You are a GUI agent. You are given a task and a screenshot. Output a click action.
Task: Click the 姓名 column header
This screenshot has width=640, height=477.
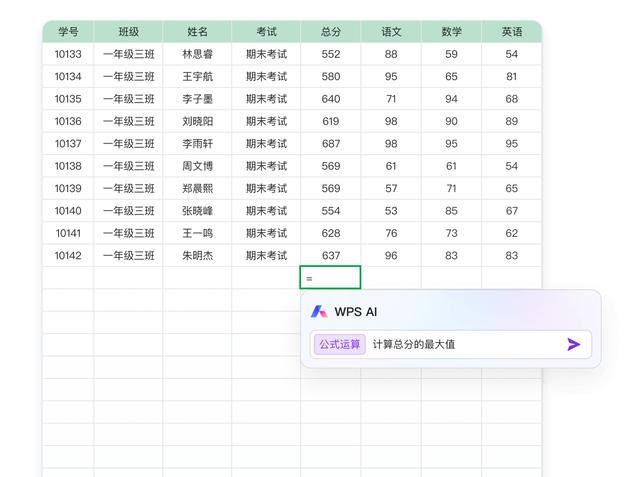point(197,32)
